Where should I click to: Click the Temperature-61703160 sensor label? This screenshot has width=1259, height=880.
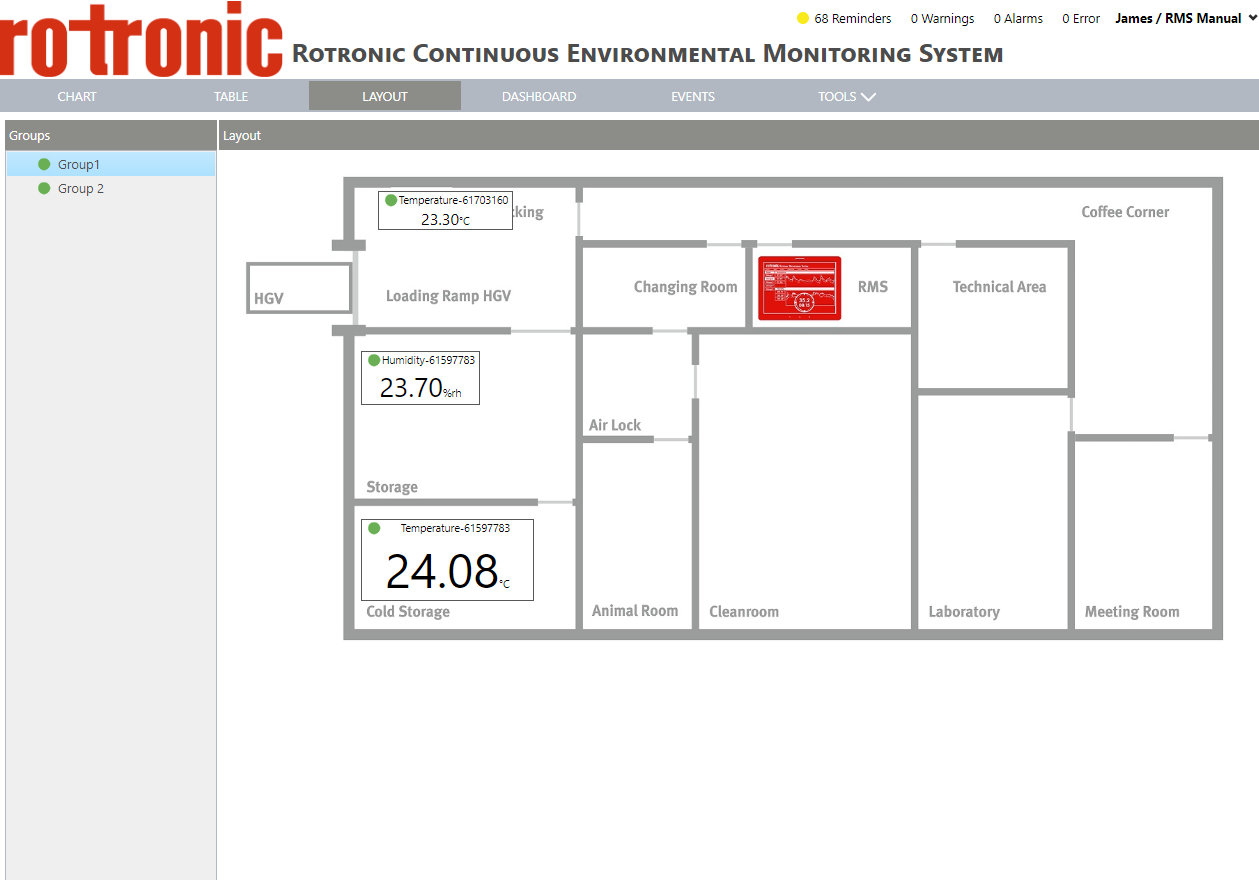pos(453,200)
